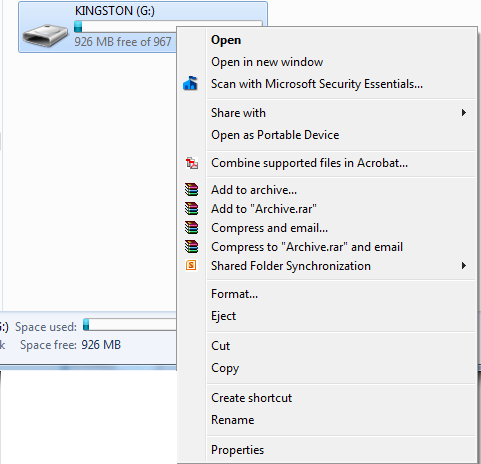Click the KINGSTON (G:) drive icon
This screenshot has width=481, height=464.
45,35
